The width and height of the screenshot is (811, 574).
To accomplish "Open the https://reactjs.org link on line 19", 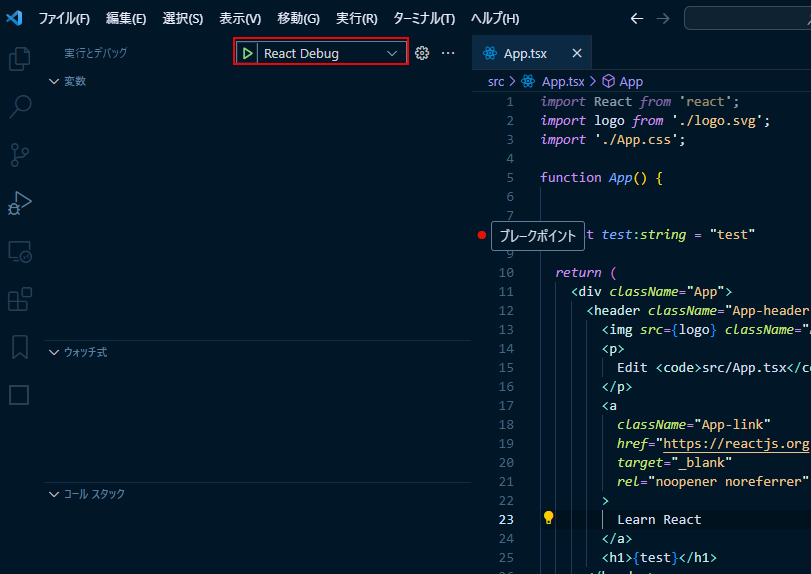I will 735,444.
